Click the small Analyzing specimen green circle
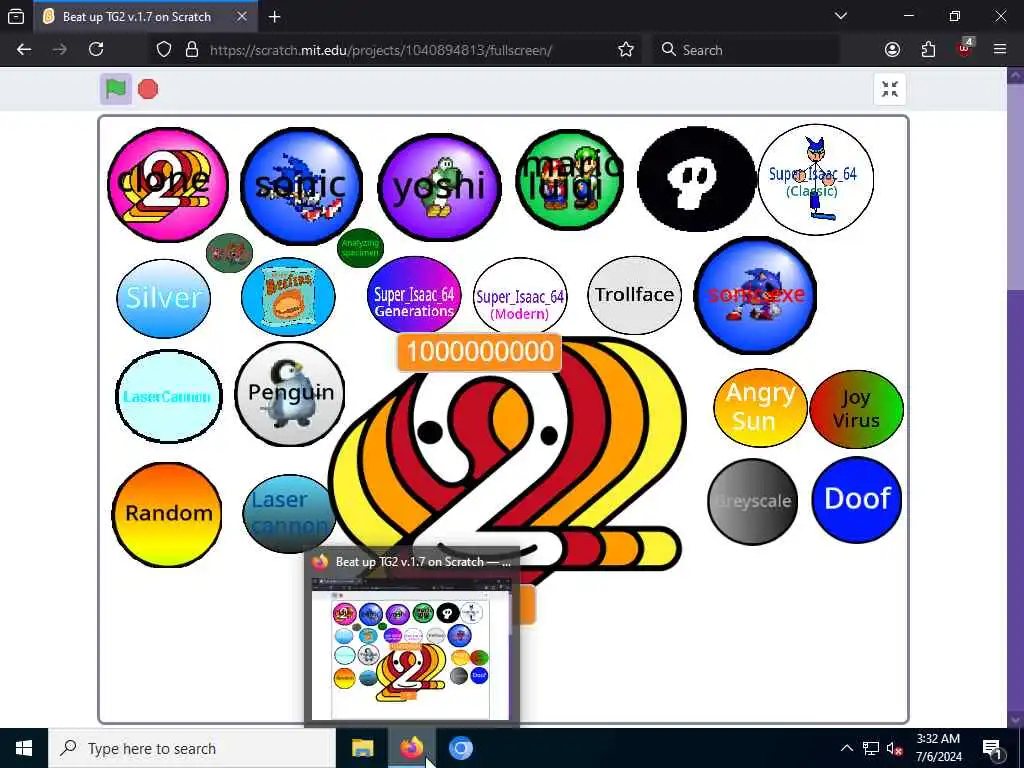The image size is (1024, 768). [360, 248]
